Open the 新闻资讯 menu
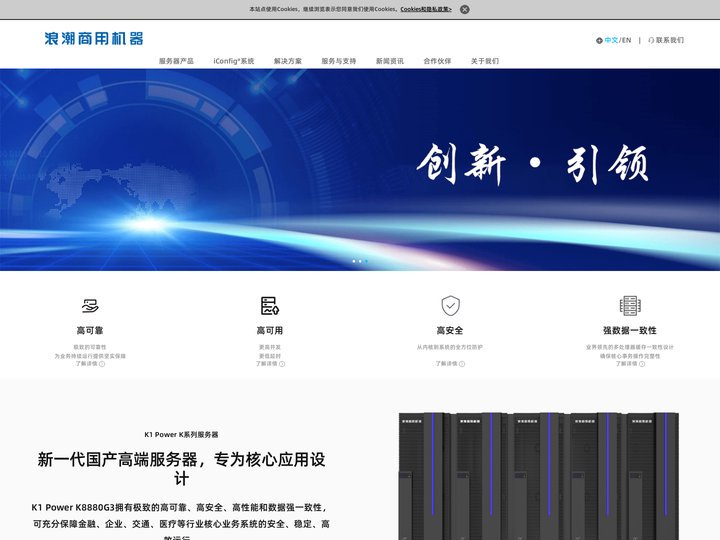This screenshot has width=720, height=540. pos(389,61)
